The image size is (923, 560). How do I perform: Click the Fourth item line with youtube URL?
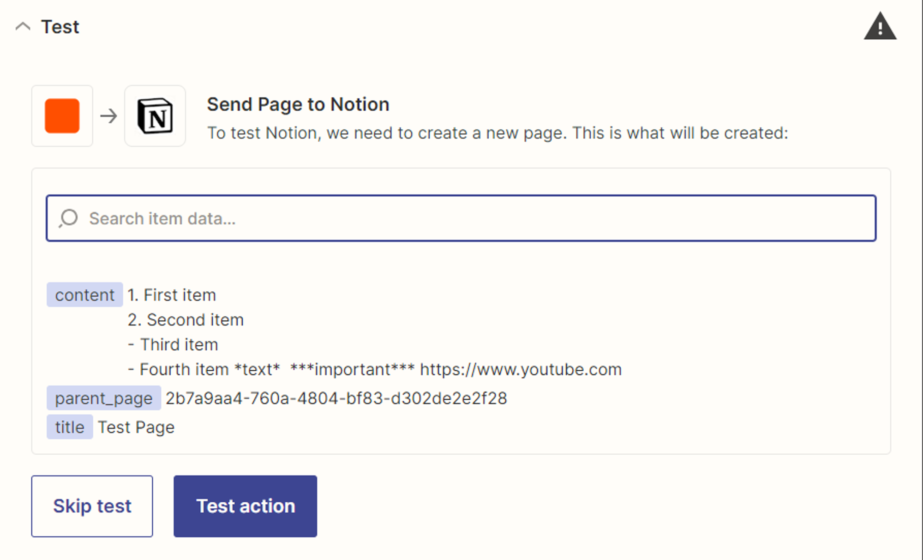click(374, 369)
